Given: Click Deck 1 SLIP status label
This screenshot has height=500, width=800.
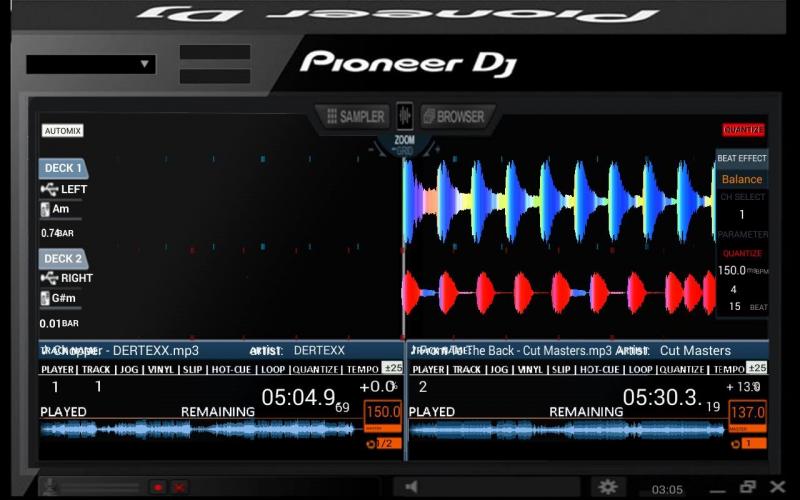Looking at the screenshot, I should (x=192, y=369).
